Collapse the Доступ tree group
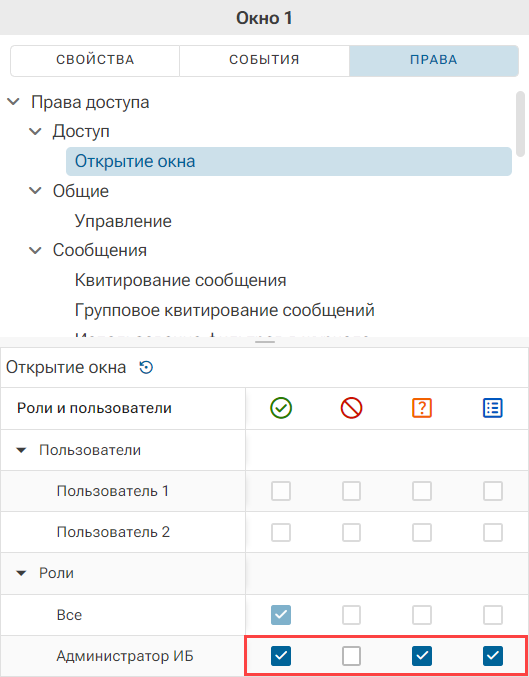Image resolution: width=529 pixels, height=677 pixels. tap(35, 131)
